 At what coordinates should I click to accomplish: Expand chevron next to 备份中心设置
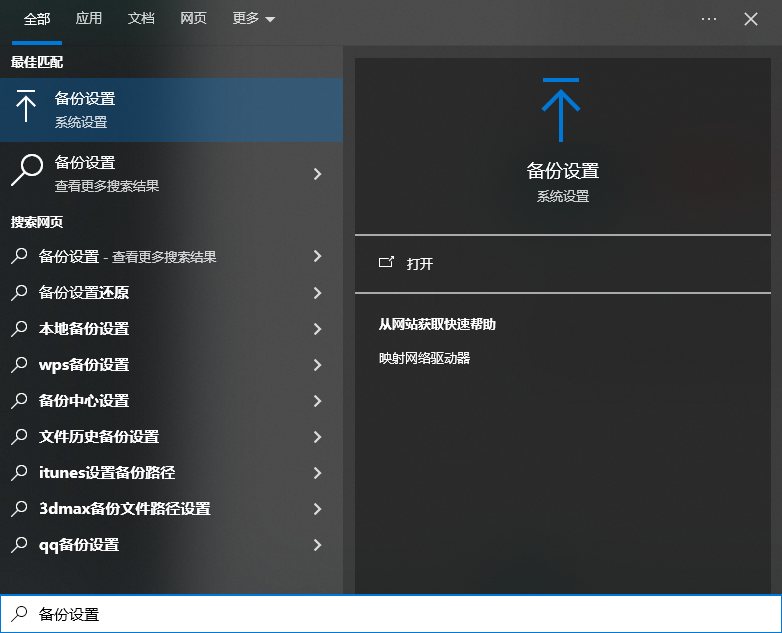tap(317, 401)
